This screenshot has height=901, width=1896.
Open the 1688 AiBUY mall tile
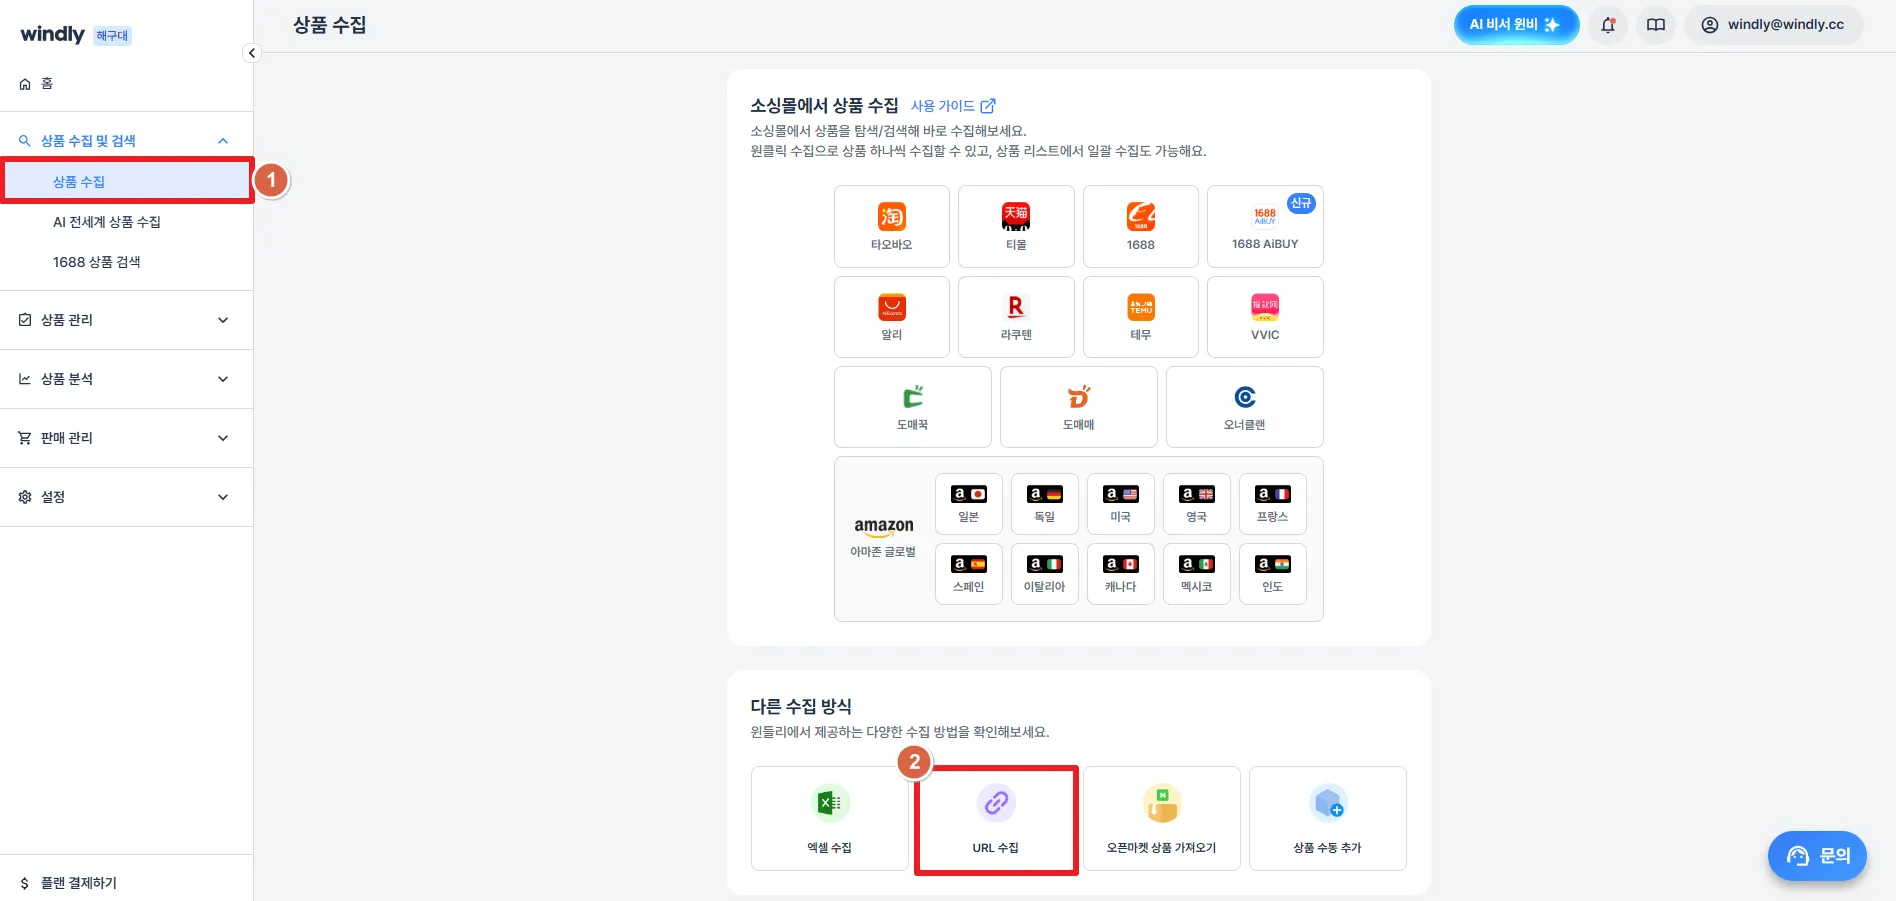(1265, 227)
